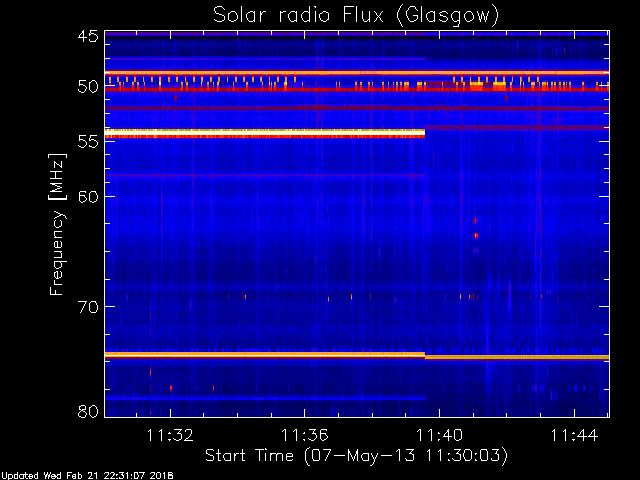
Task: Click the 11:40 time tick label
Action: [x=440, y=435]
